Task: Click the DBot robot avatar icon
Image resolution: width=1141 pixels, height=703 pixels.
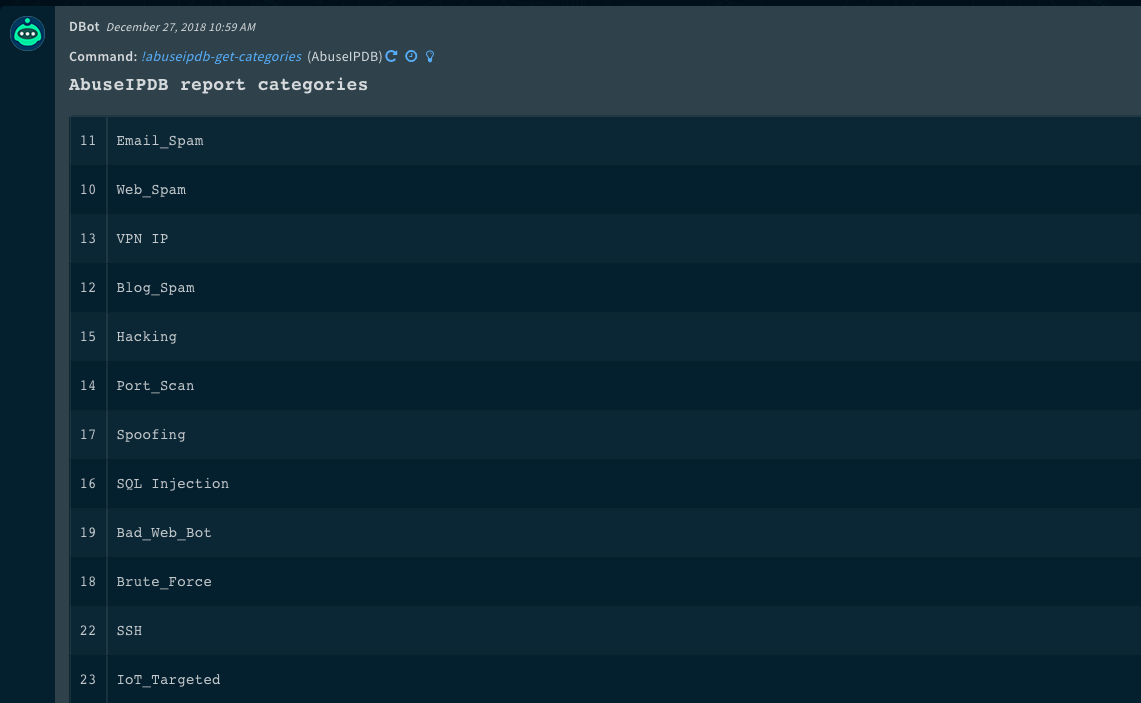Action: [27, 34]
